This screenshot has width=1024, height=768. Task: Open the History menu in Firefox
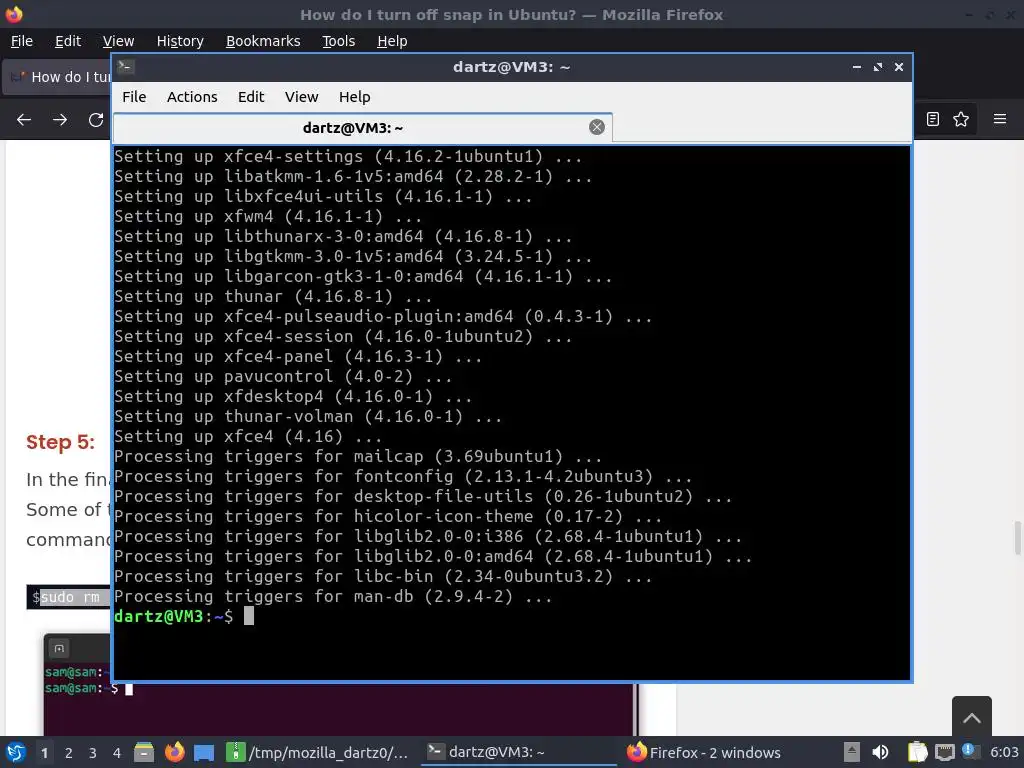(x=180, y=41)
